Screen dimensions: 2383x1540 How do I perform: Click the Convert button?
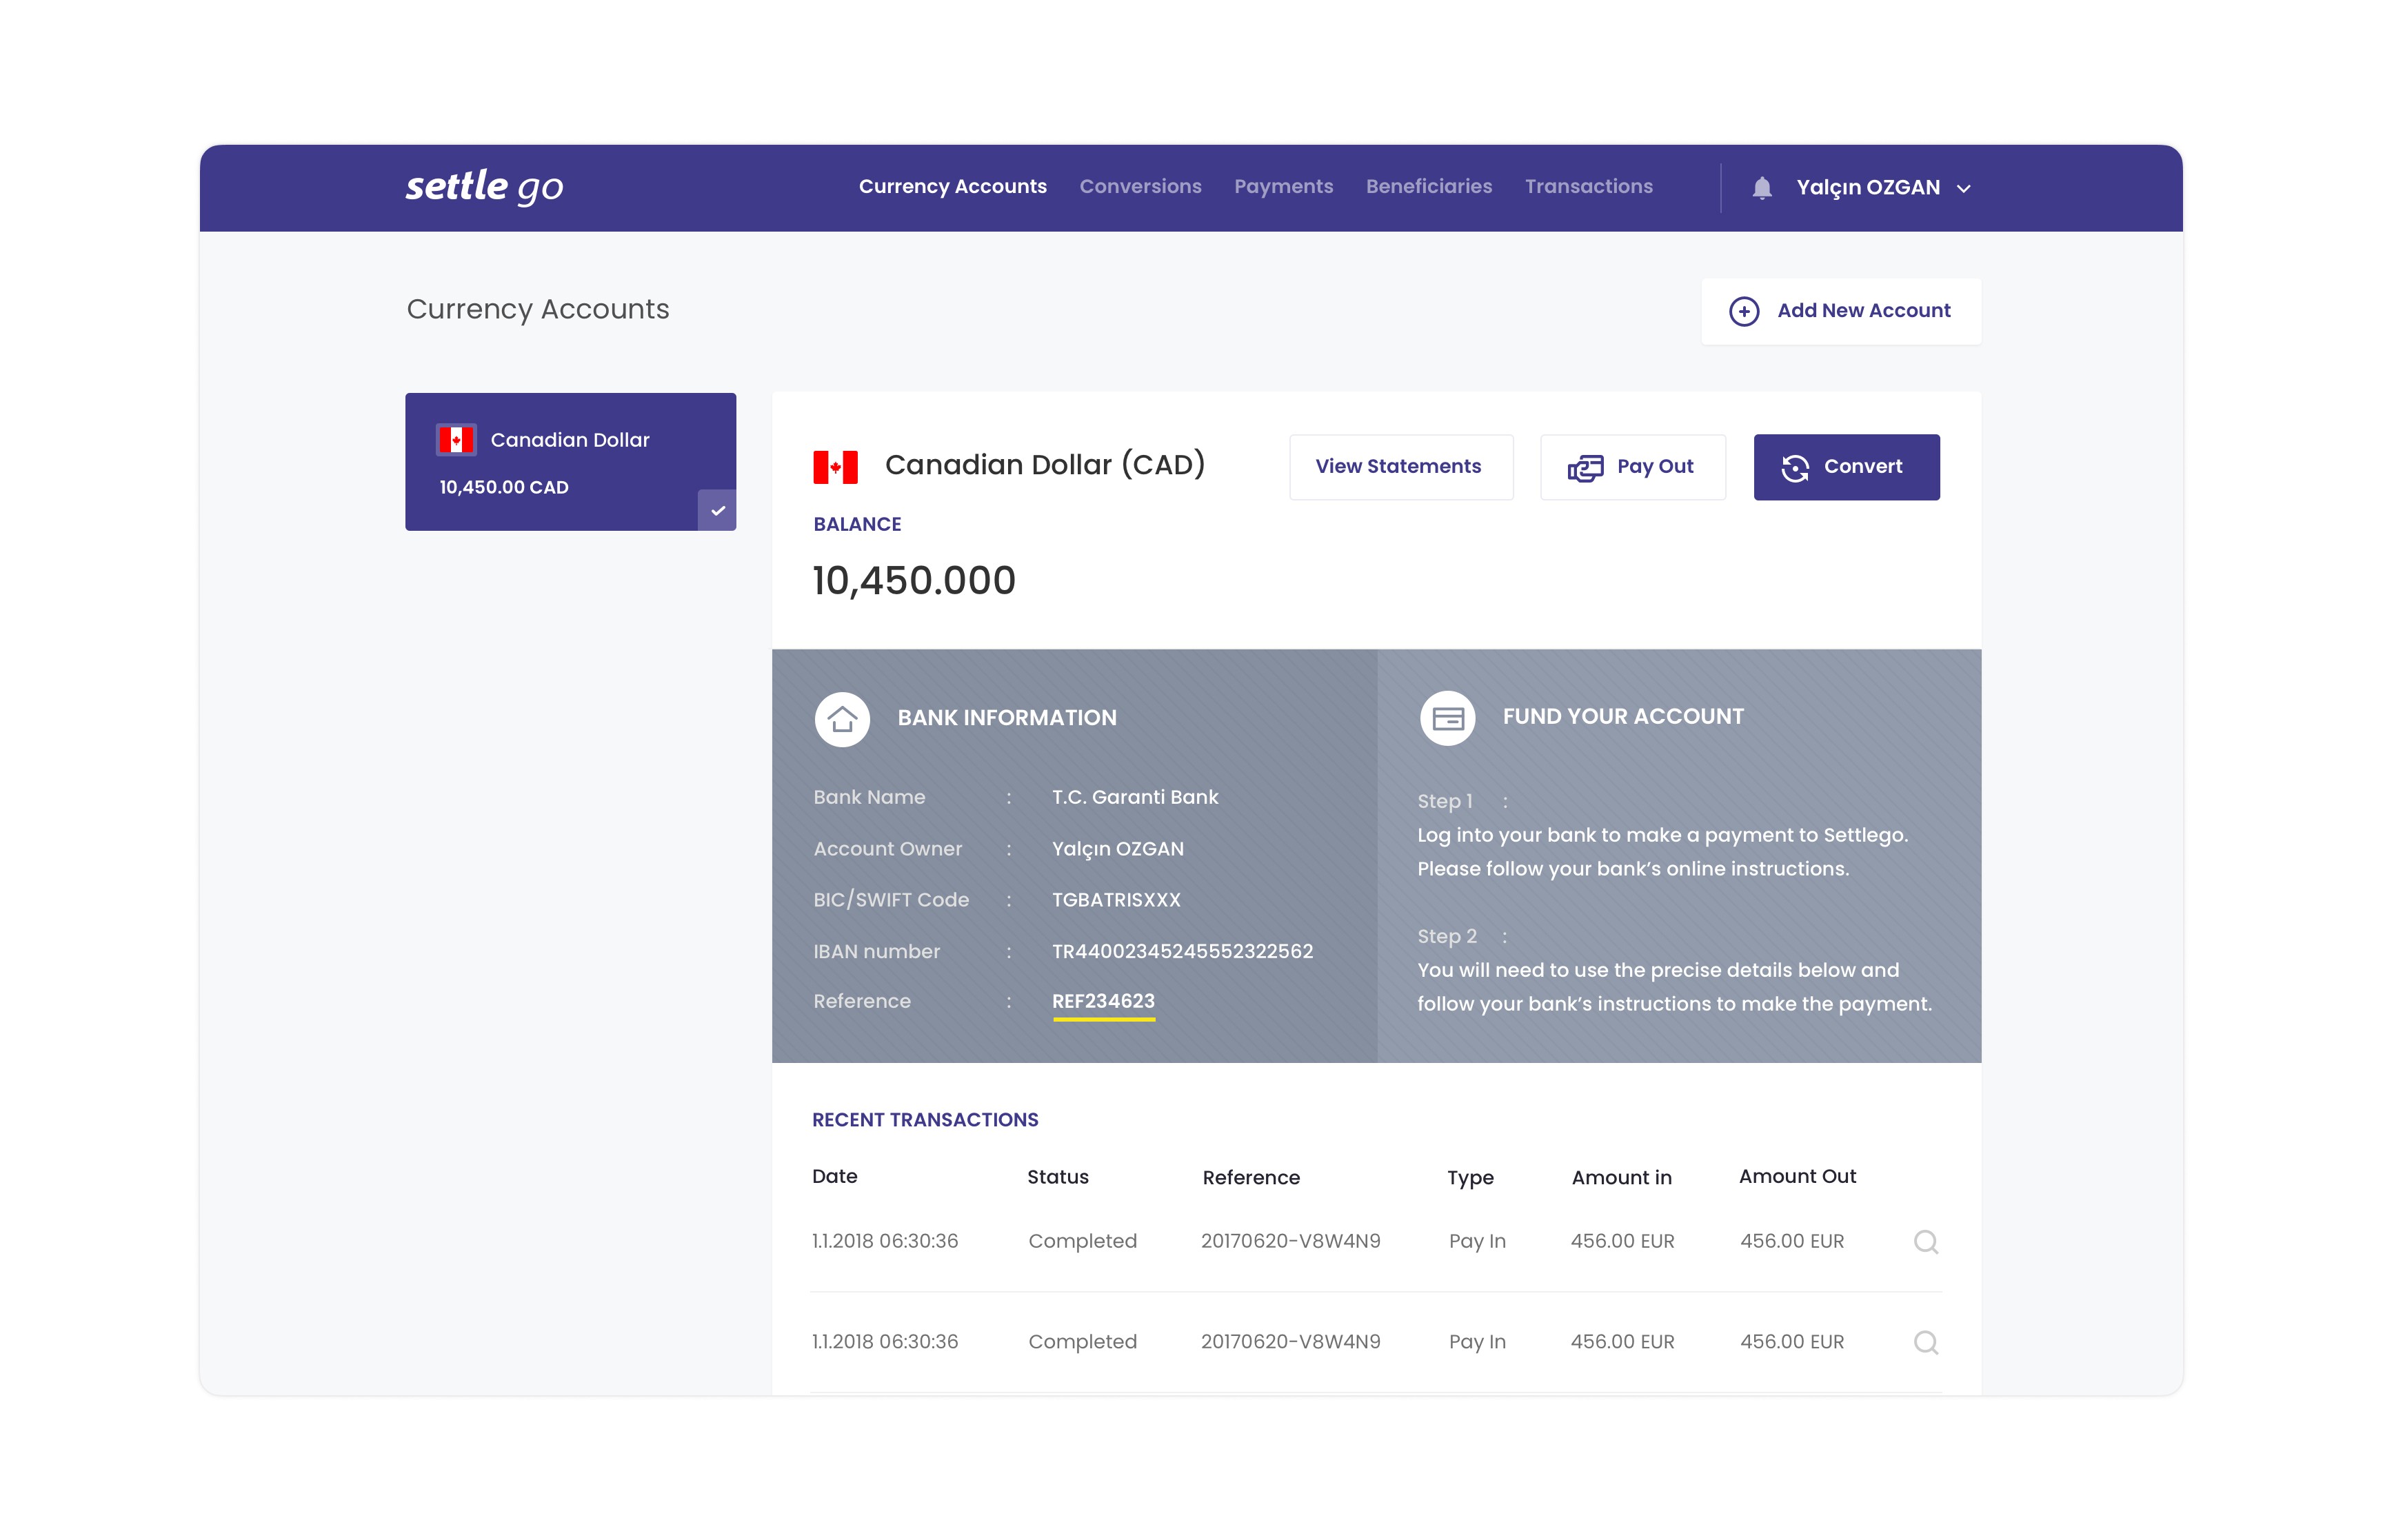point(1846,467)
